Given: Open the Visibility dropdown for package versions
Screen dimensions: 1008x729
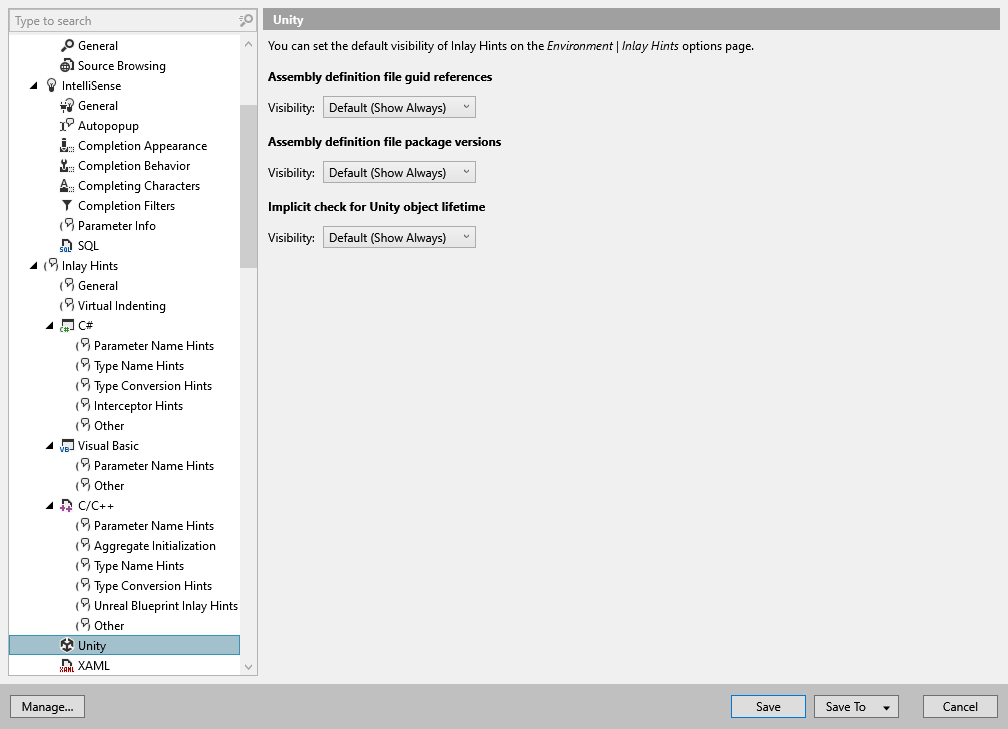Looking at the screenshot, I should click(x=399, y=172).
